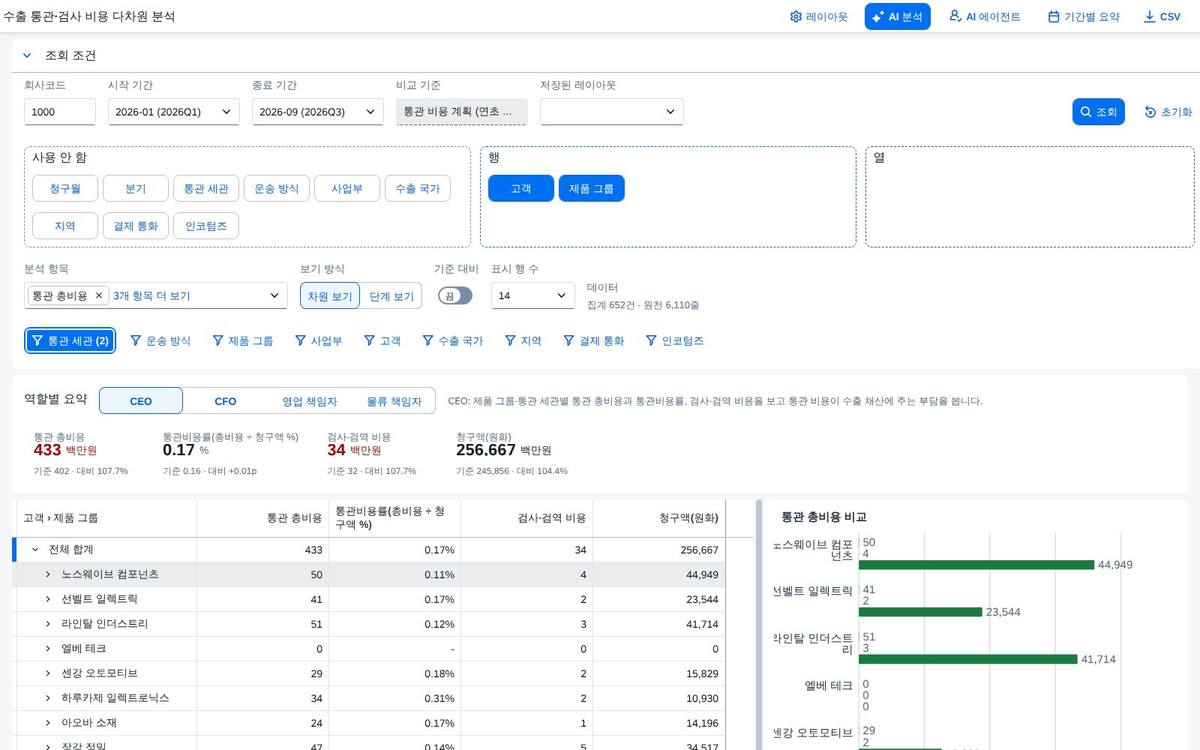Download data with the CSV button
Screen dimensions: 1200x750
tap(1161, 17)
